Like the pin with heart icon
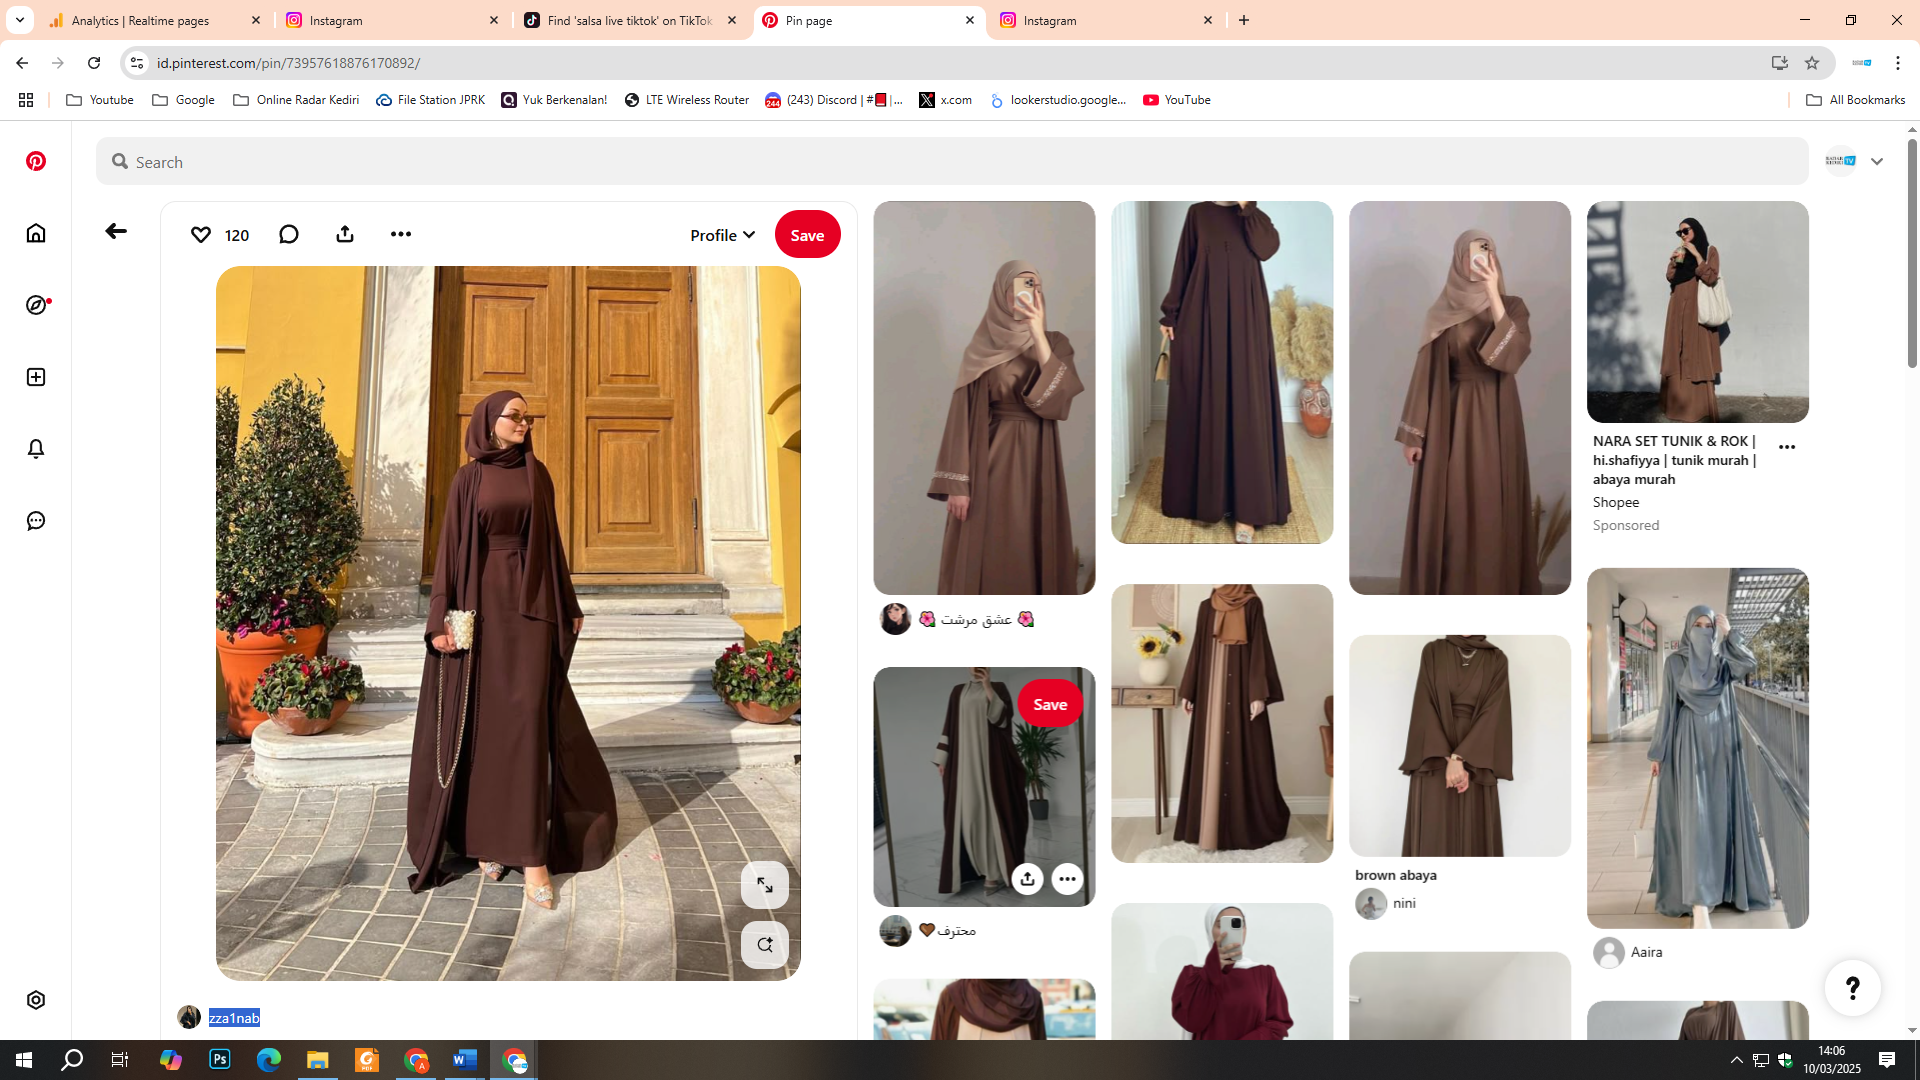 201,234
